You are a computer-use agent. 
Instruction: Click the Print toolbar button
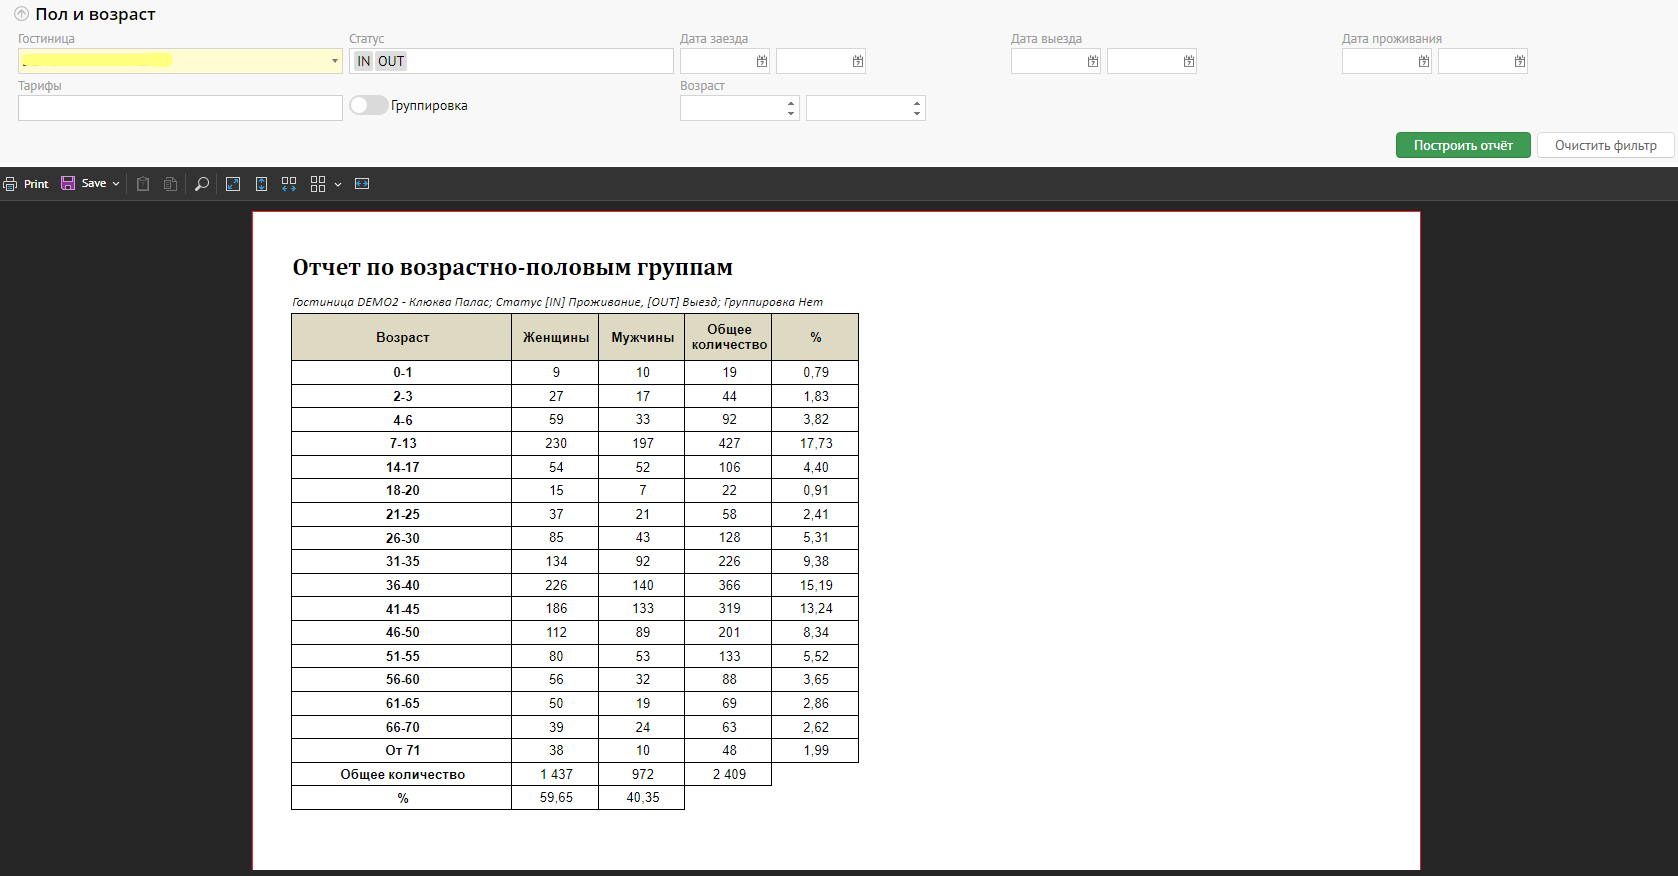tap(26, 184)
